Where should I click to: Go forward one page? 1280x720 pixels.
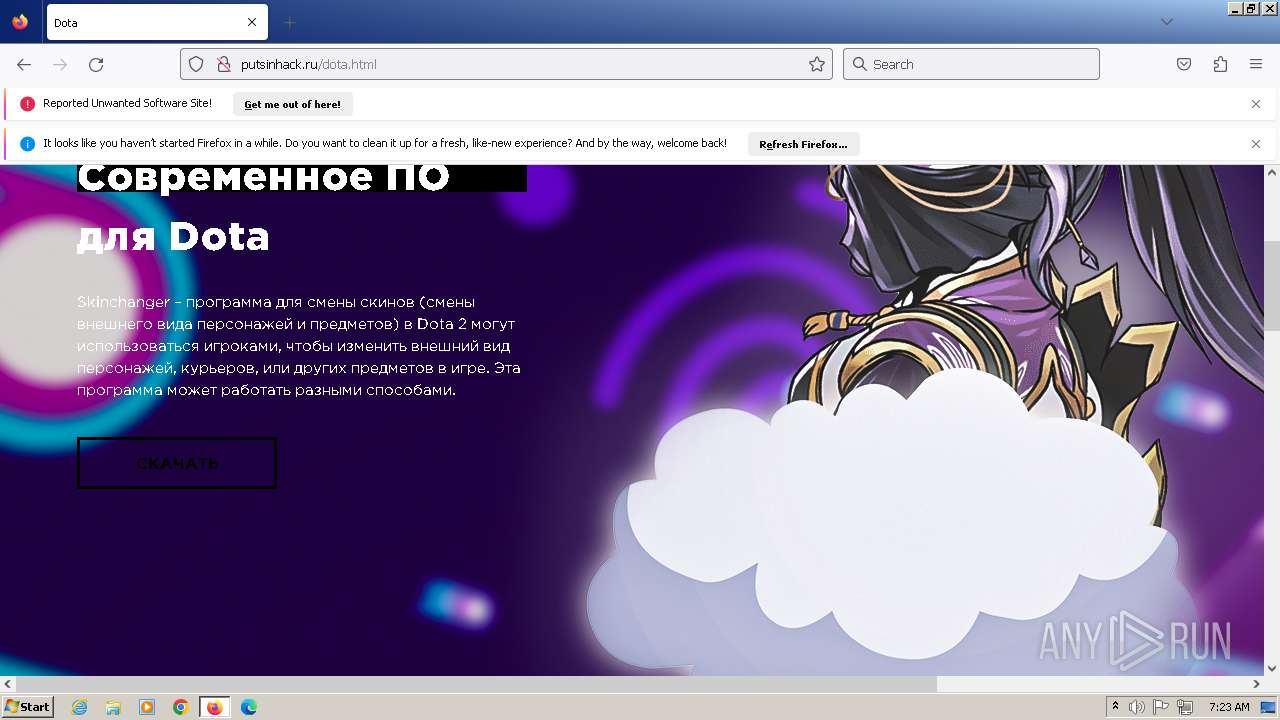(60, 64)
